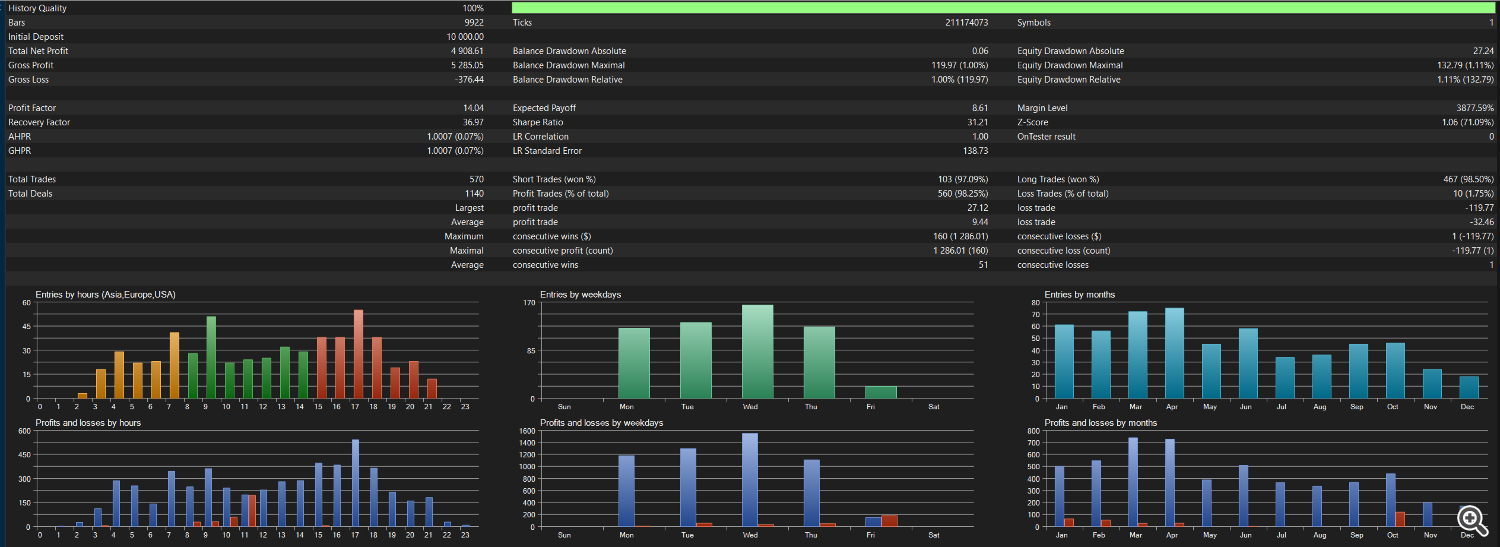Click the Sharpe Ratio value 31.21
The width and height of the screenshot is (1500, 547).
pyautogui.click(x=979, y=122)
